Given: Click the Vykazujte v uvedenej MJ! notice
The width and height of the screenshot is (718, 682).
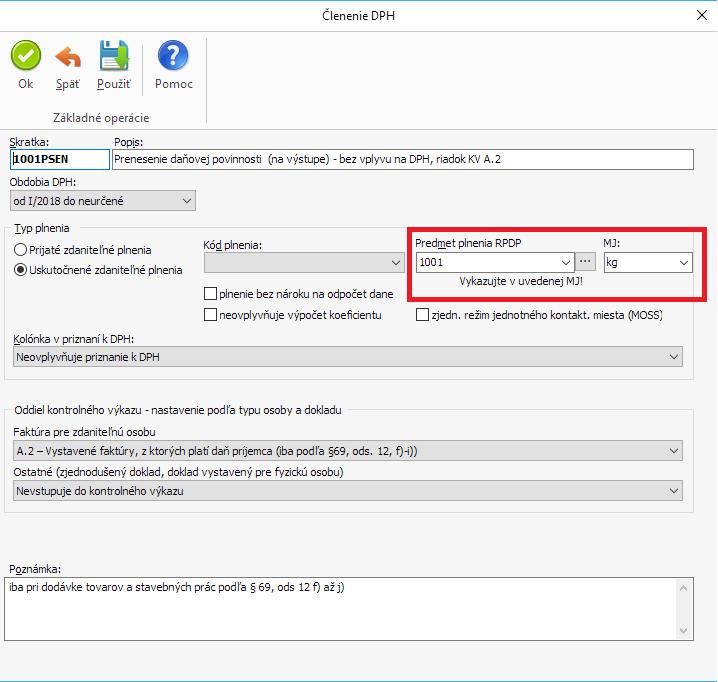Looking at the screenshot, I should click(521, 281).
